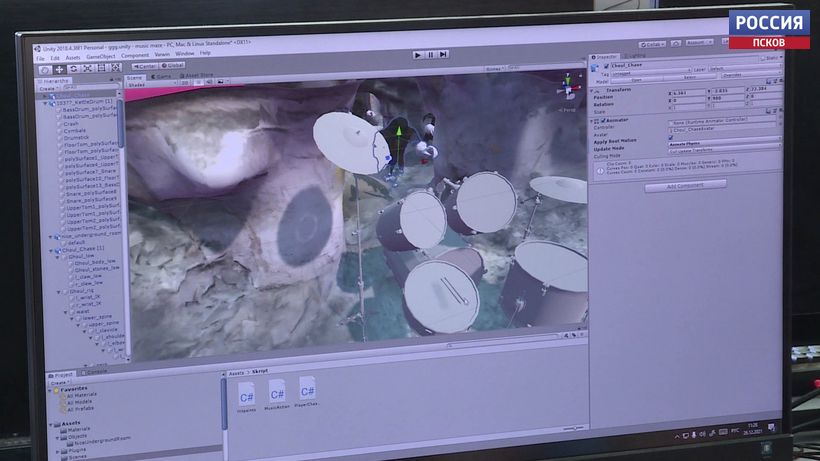This screenshot has width=820, height=461.
Task: Open the File menu
Action: click(x=40, y=59)
